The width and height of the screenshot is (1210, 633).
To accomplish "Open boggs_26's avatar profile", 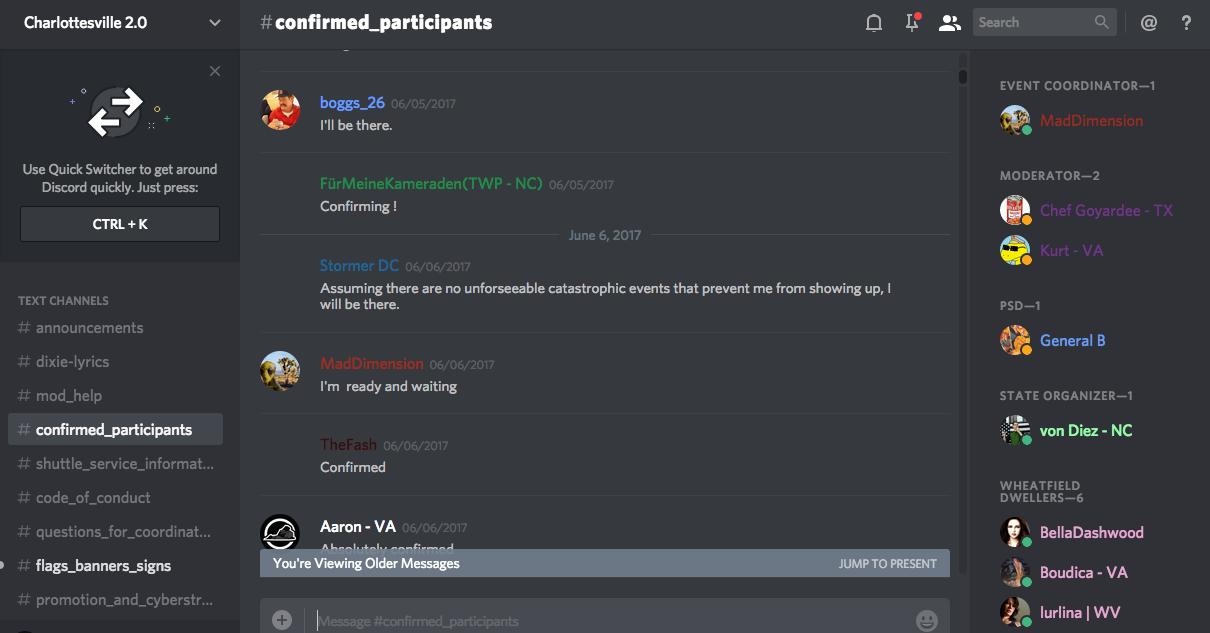I will (x=280, y=110).
